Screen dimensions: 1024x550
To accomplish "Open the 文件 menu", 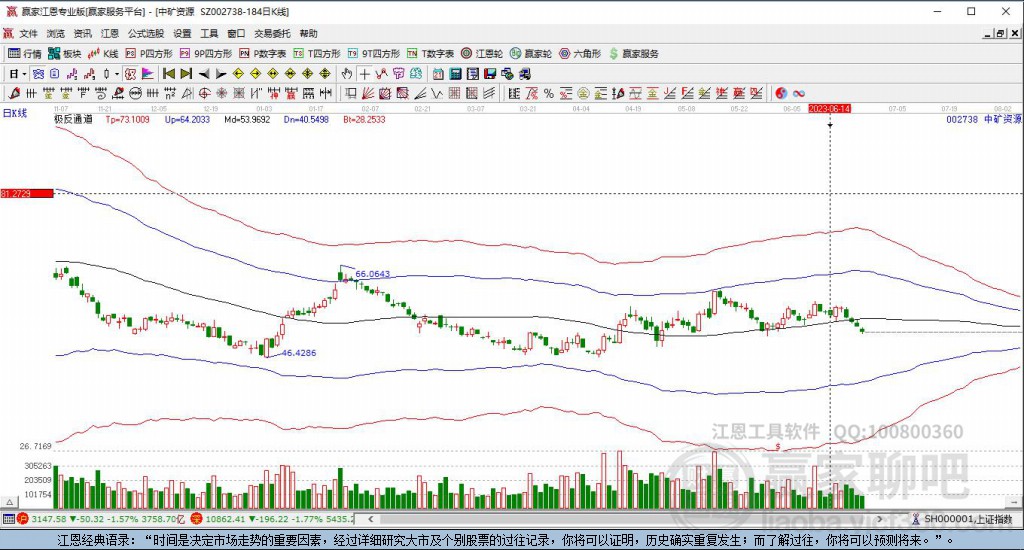I will pyautogui.click(x=28, y=33).
